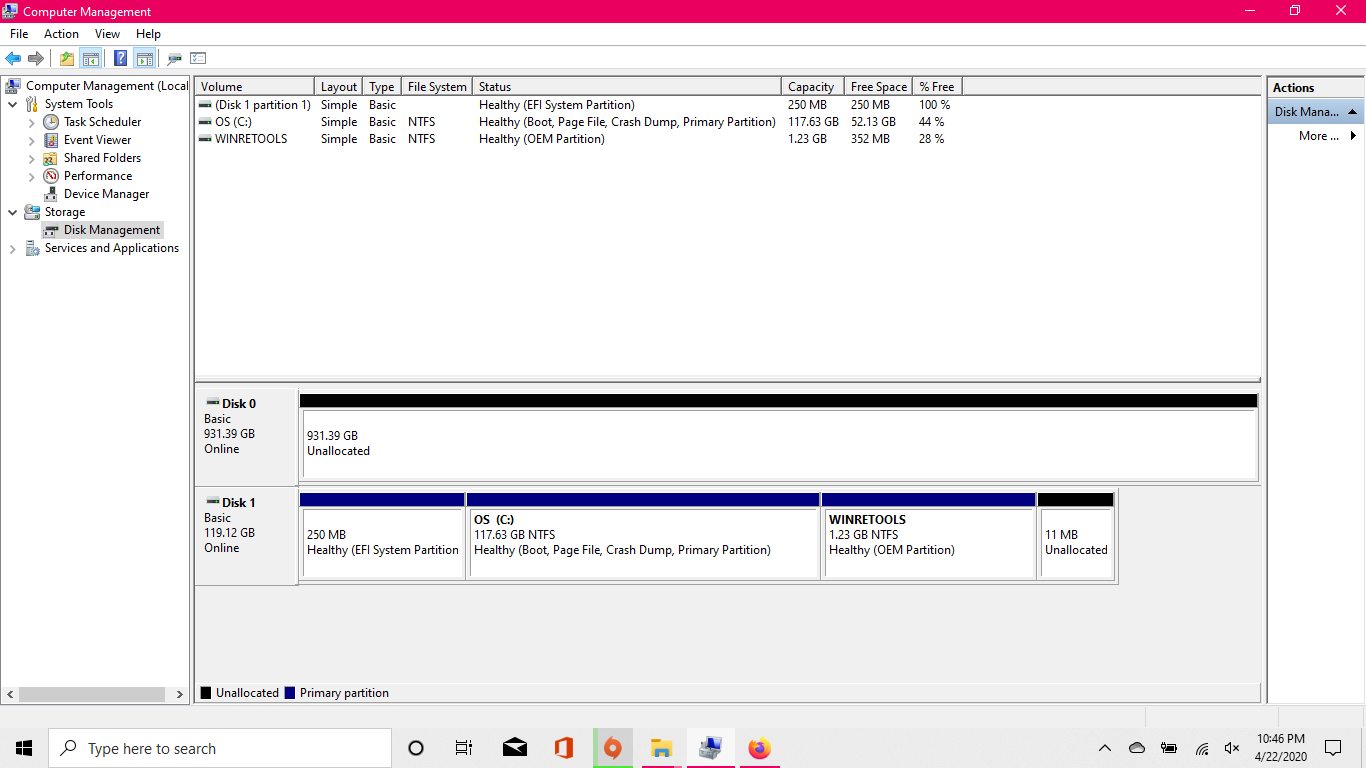
Task: Expand the Shared Folders node arrow
Action: click(31, 159)
